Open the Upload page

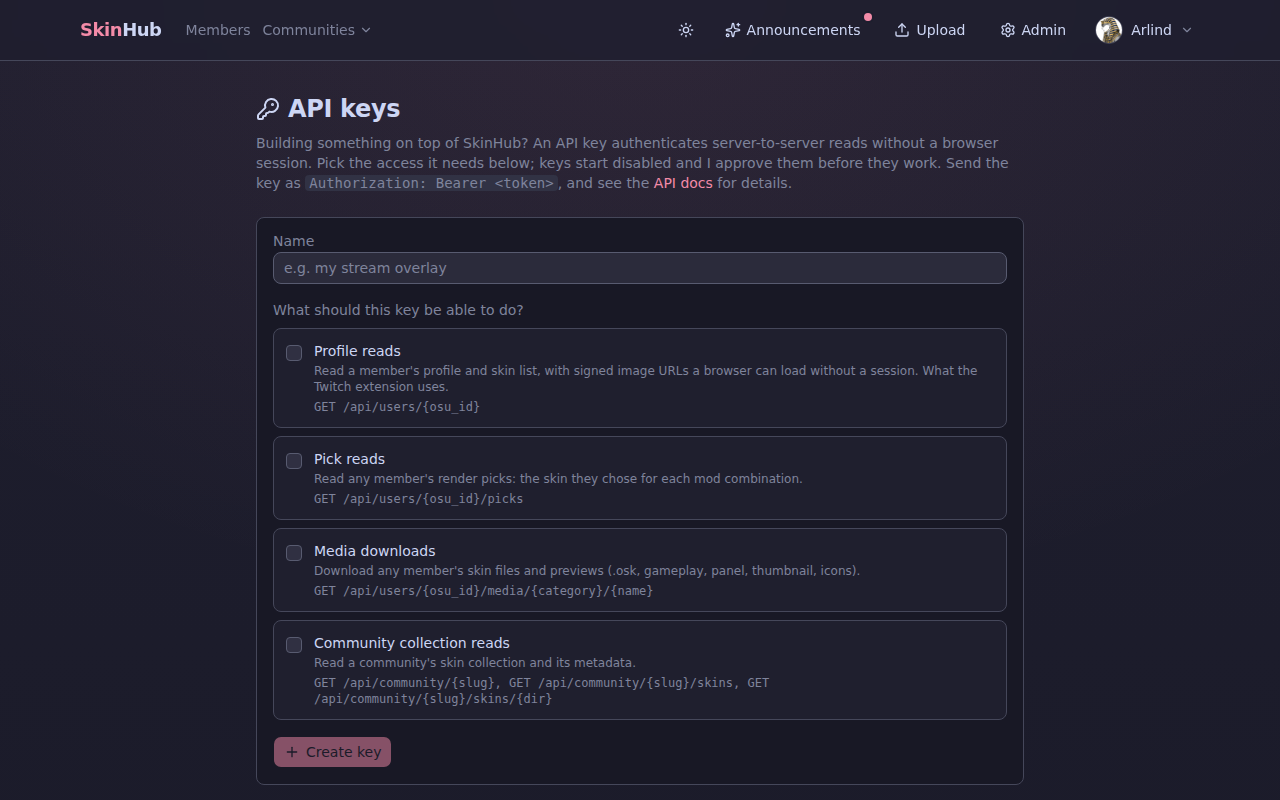[x=930, y=30]
